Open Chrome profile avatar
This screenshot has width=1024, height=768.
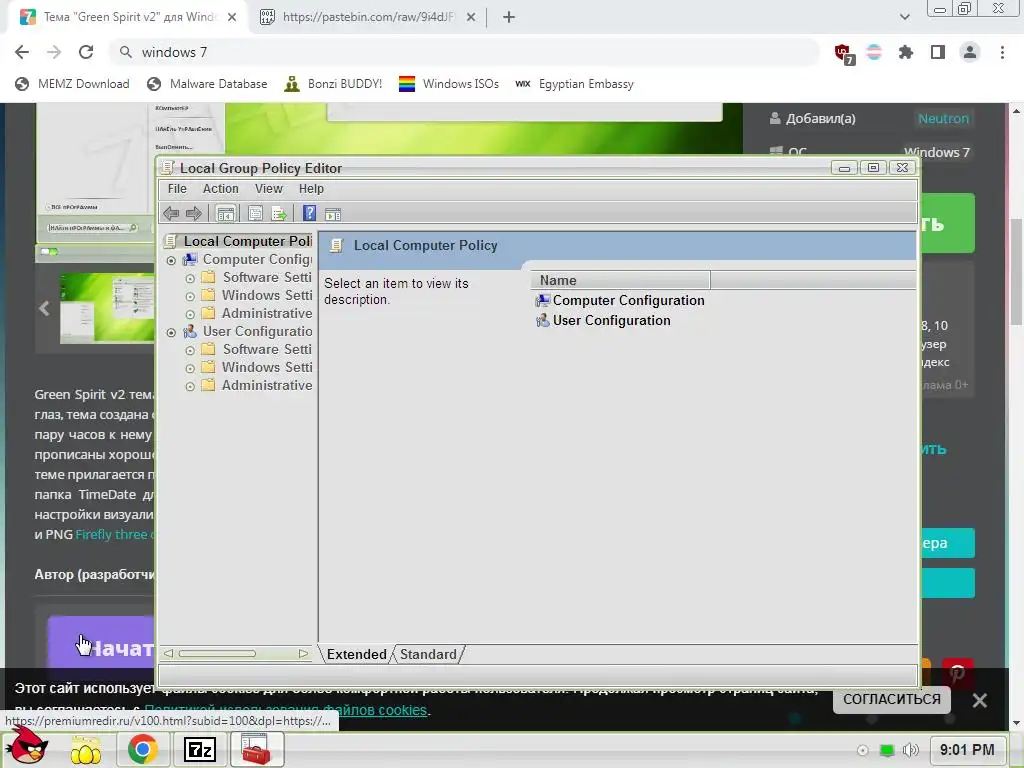[x=970, y=52]
